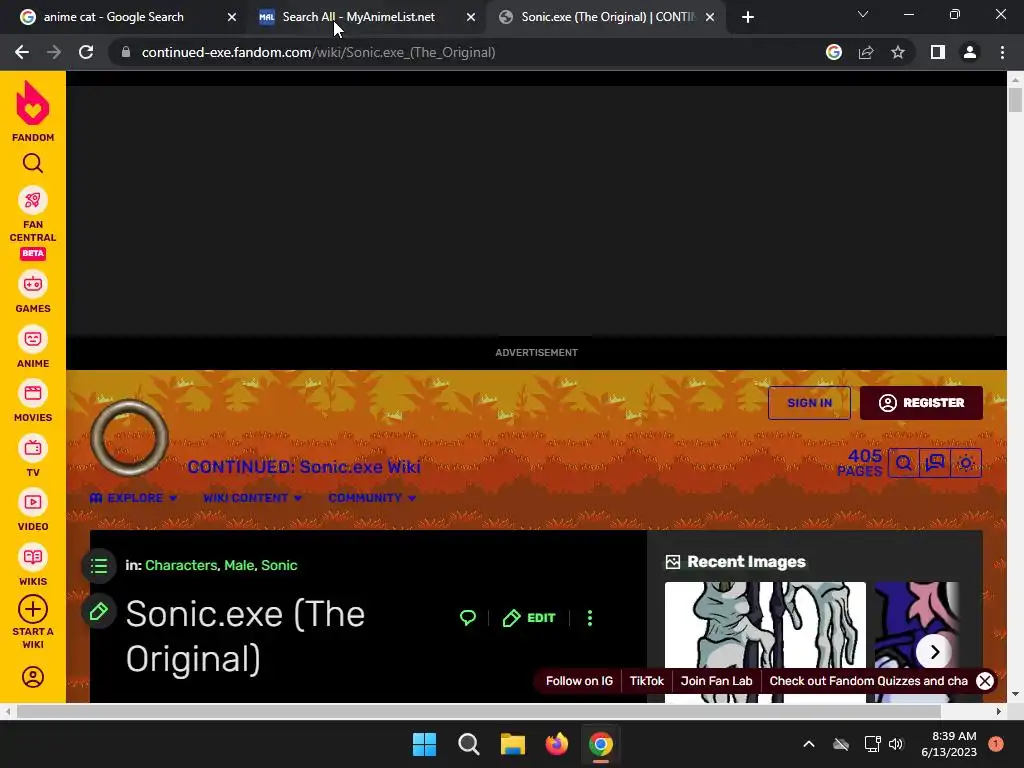Click the wiki ring logo
The image size is (1024, 768).
129,438
